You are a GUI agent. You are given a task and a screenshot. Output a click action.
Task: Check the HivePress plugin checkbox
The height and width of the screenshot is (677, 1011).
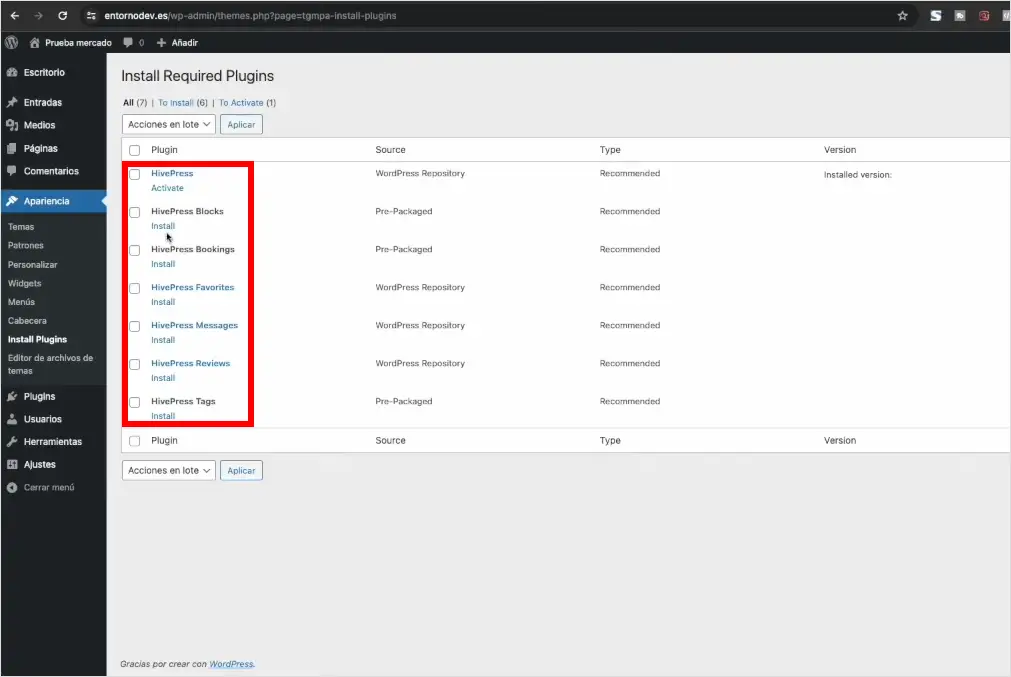(134, 174)
